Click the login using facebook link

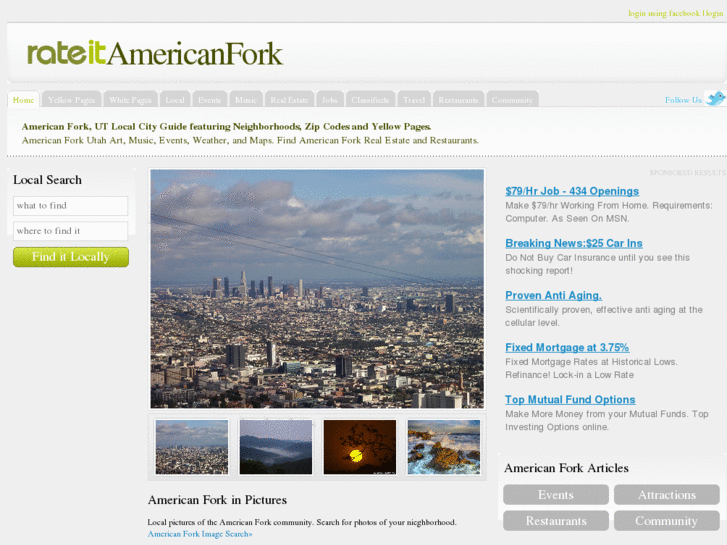coord(664,13)
